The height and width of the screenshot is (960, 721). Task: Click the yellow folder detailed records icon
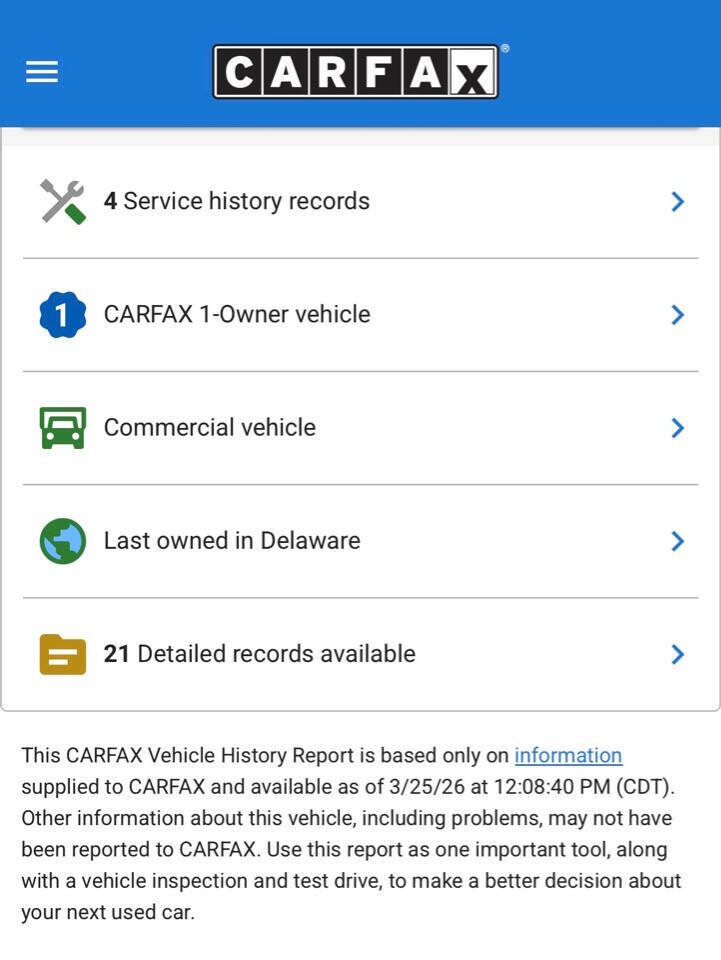coord(62,654)
